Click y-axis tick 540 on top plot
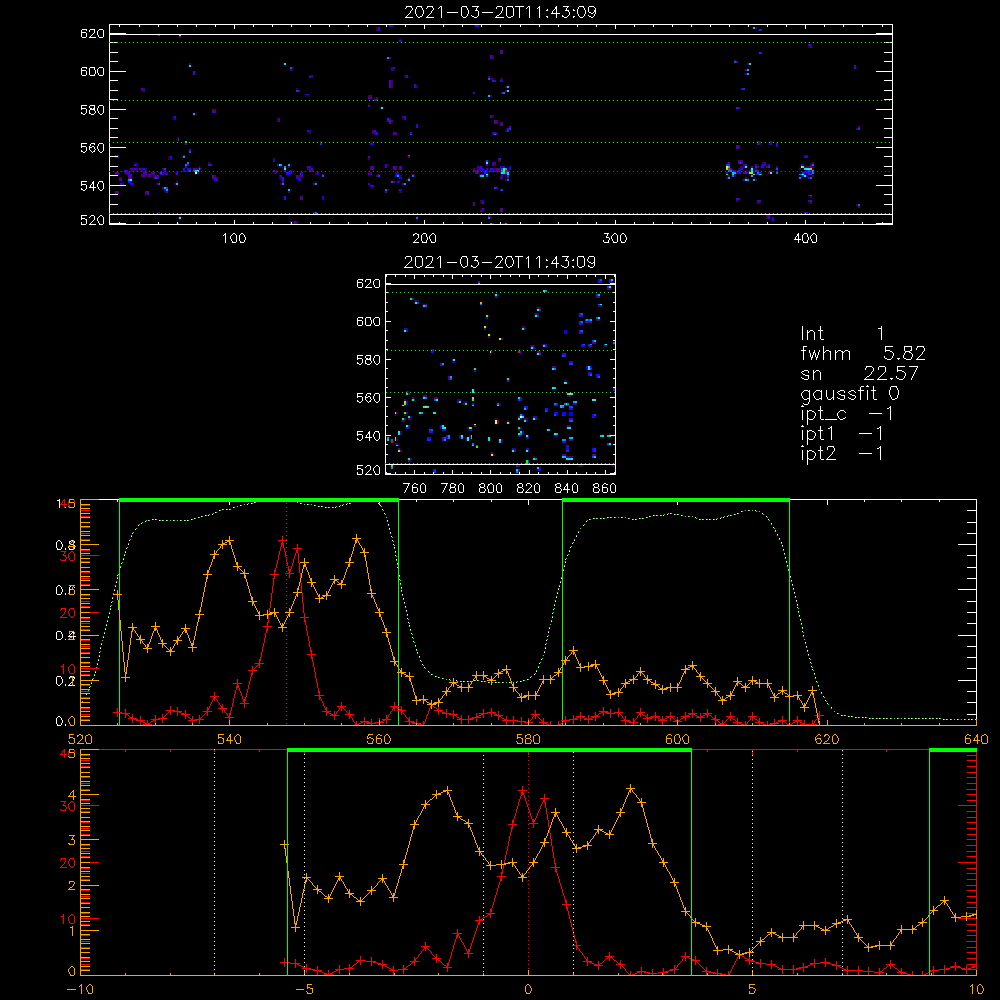This screenshot has height=1000, width=1000. (92, 186)
